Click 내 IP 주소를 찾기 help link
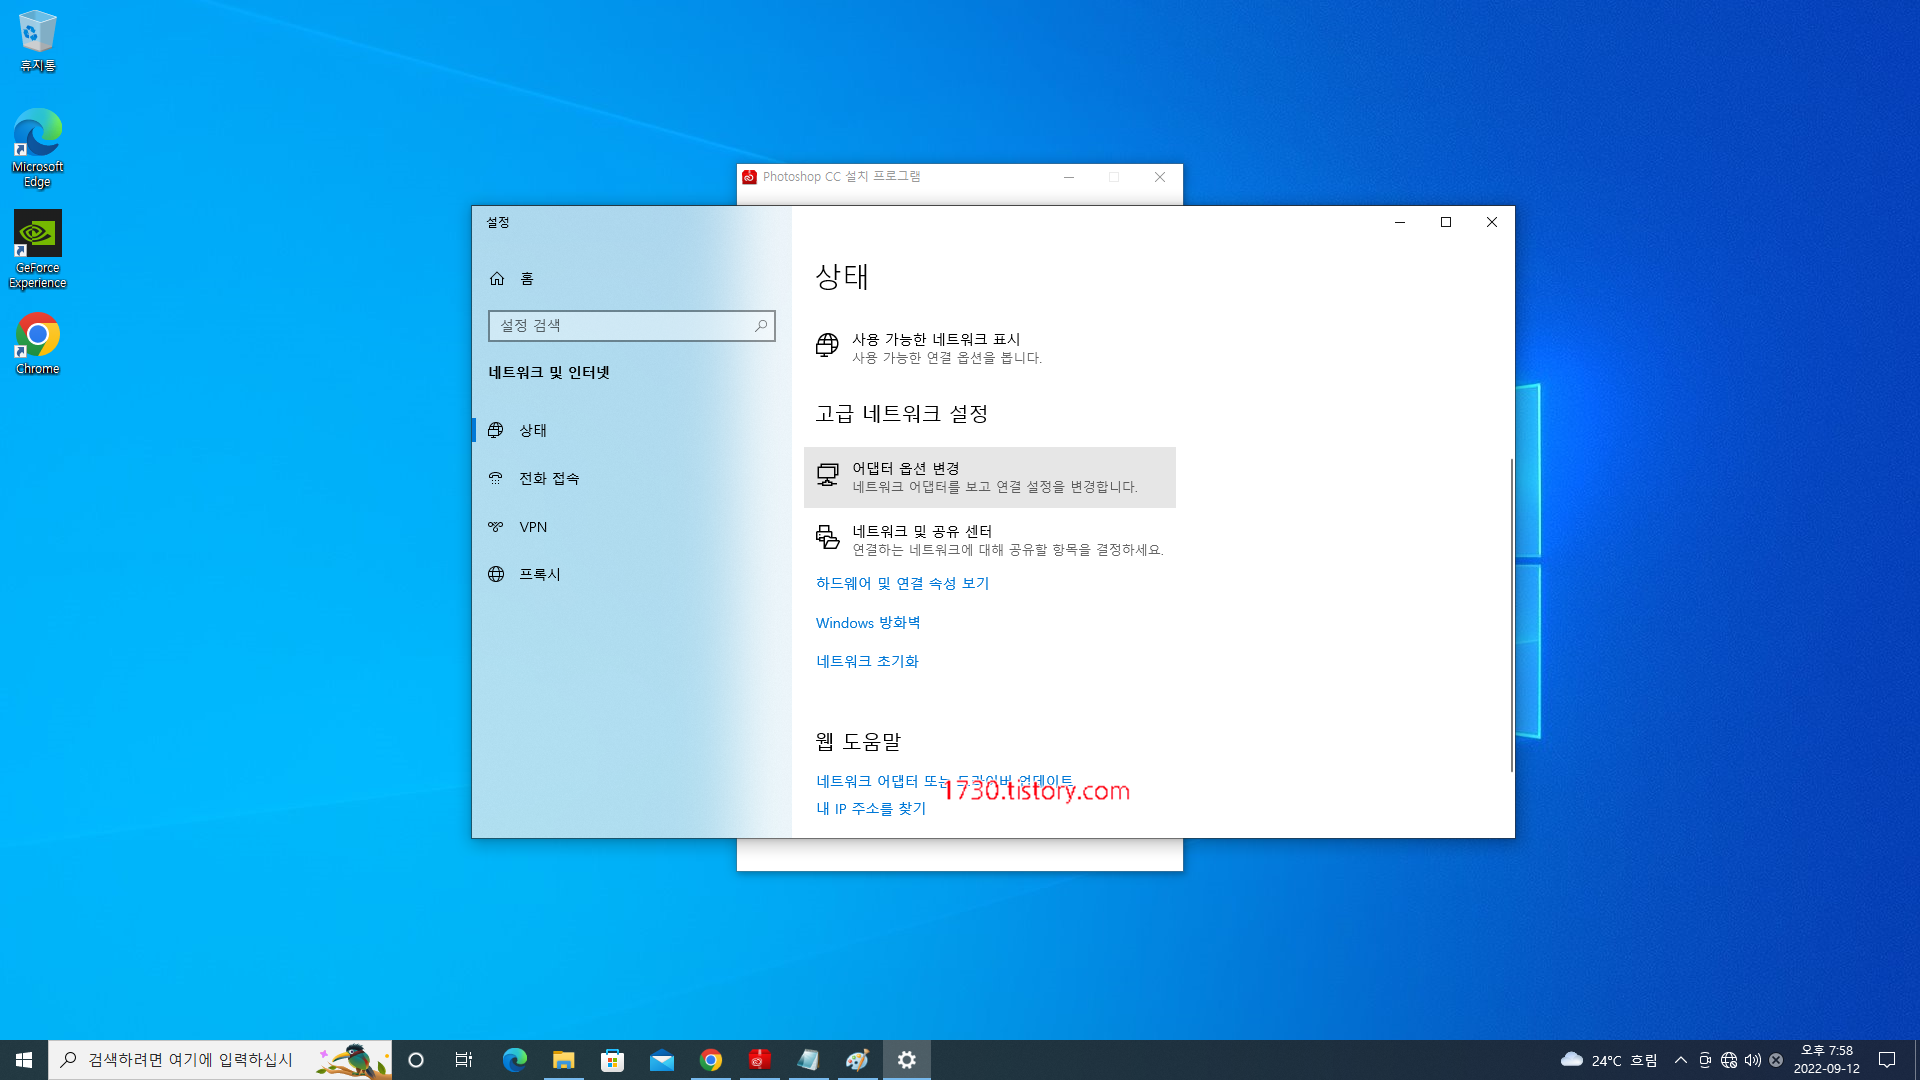1920x1080 pixels. (x=871, y=808)
